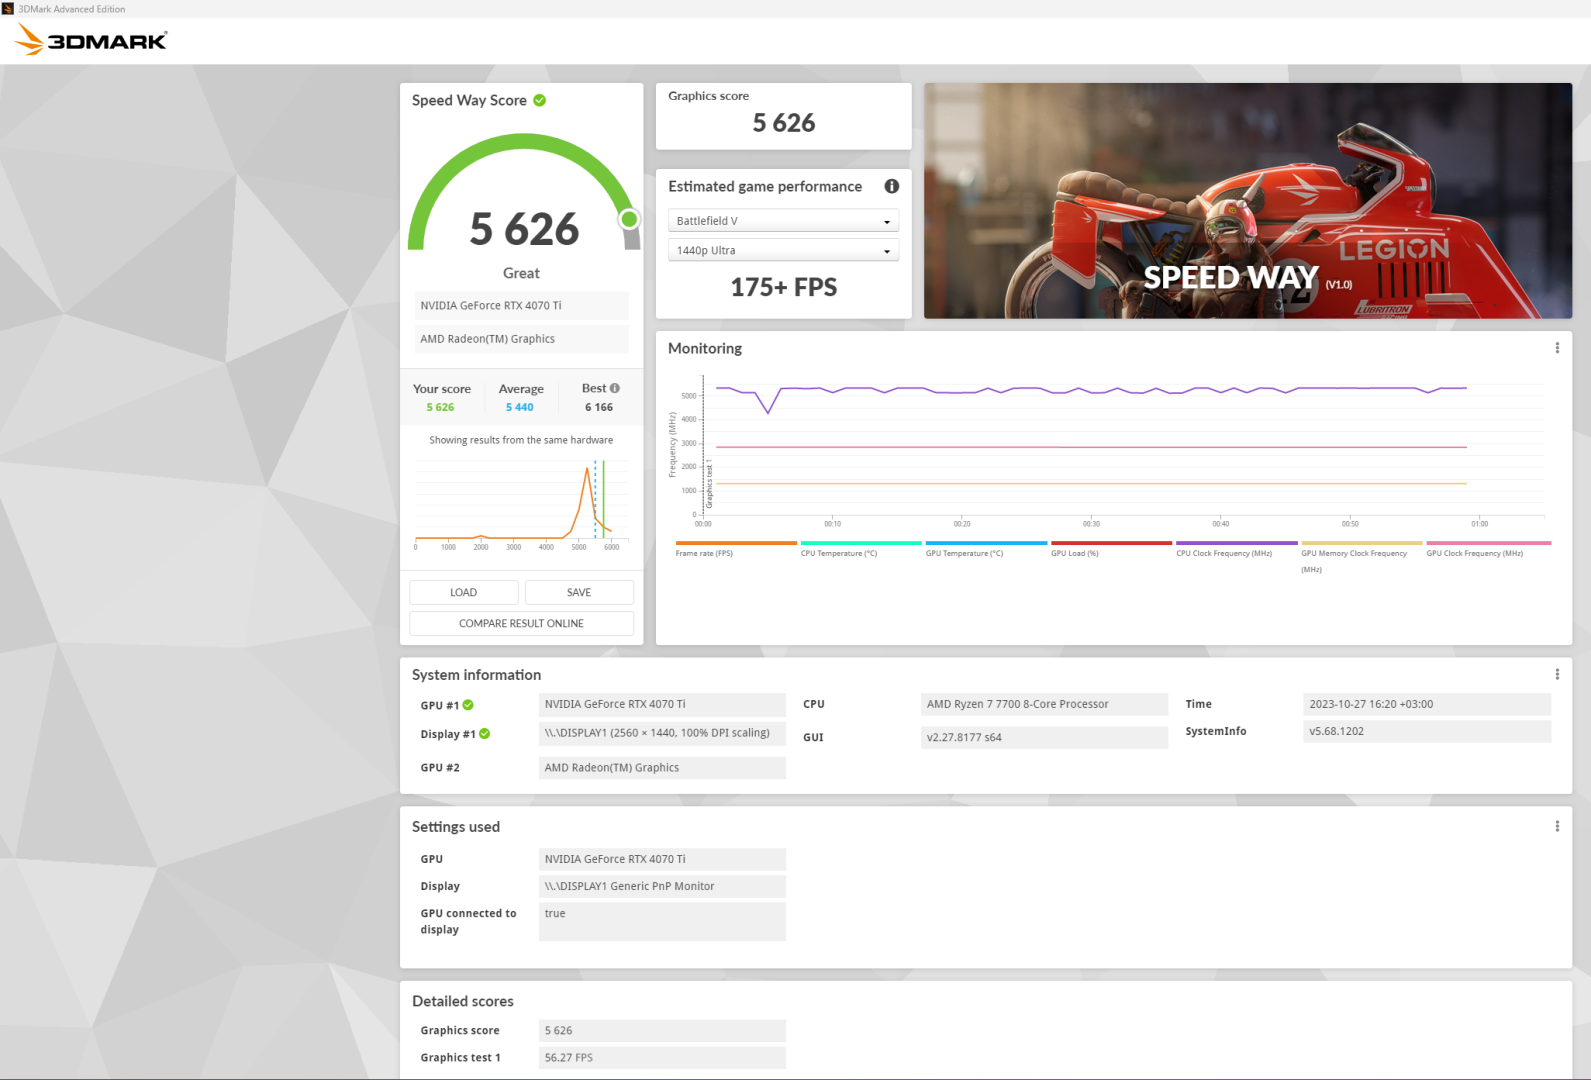Image resolution: width=1591 pixels, height=1080 pixels.
Task: Toggle the GPU Clock Frequency legend series
Action: tap(1488, 549)
